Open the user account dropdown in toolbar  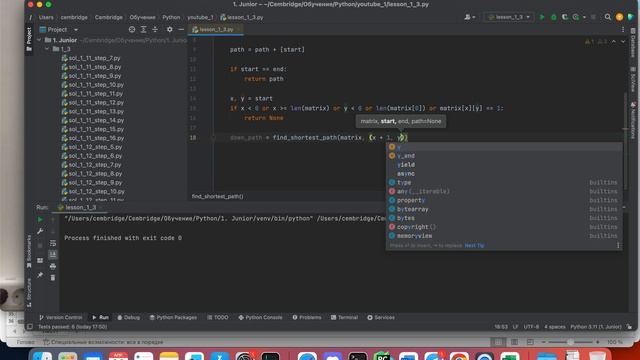tap(470, 17)
